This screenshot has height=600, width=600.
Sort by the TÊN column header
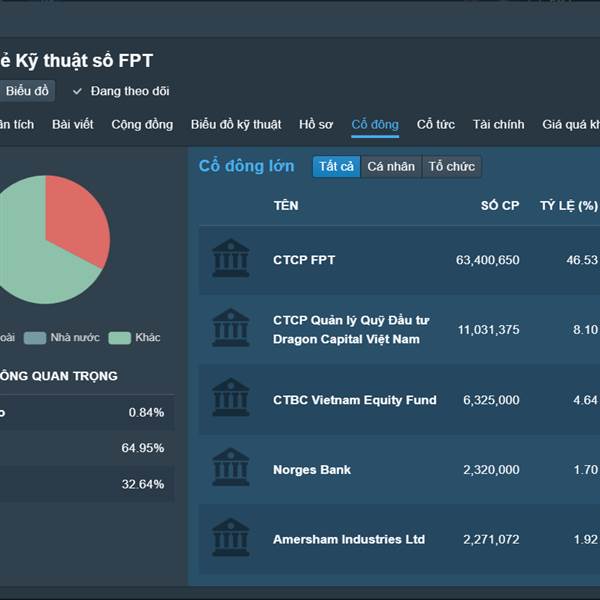(286, 205)
